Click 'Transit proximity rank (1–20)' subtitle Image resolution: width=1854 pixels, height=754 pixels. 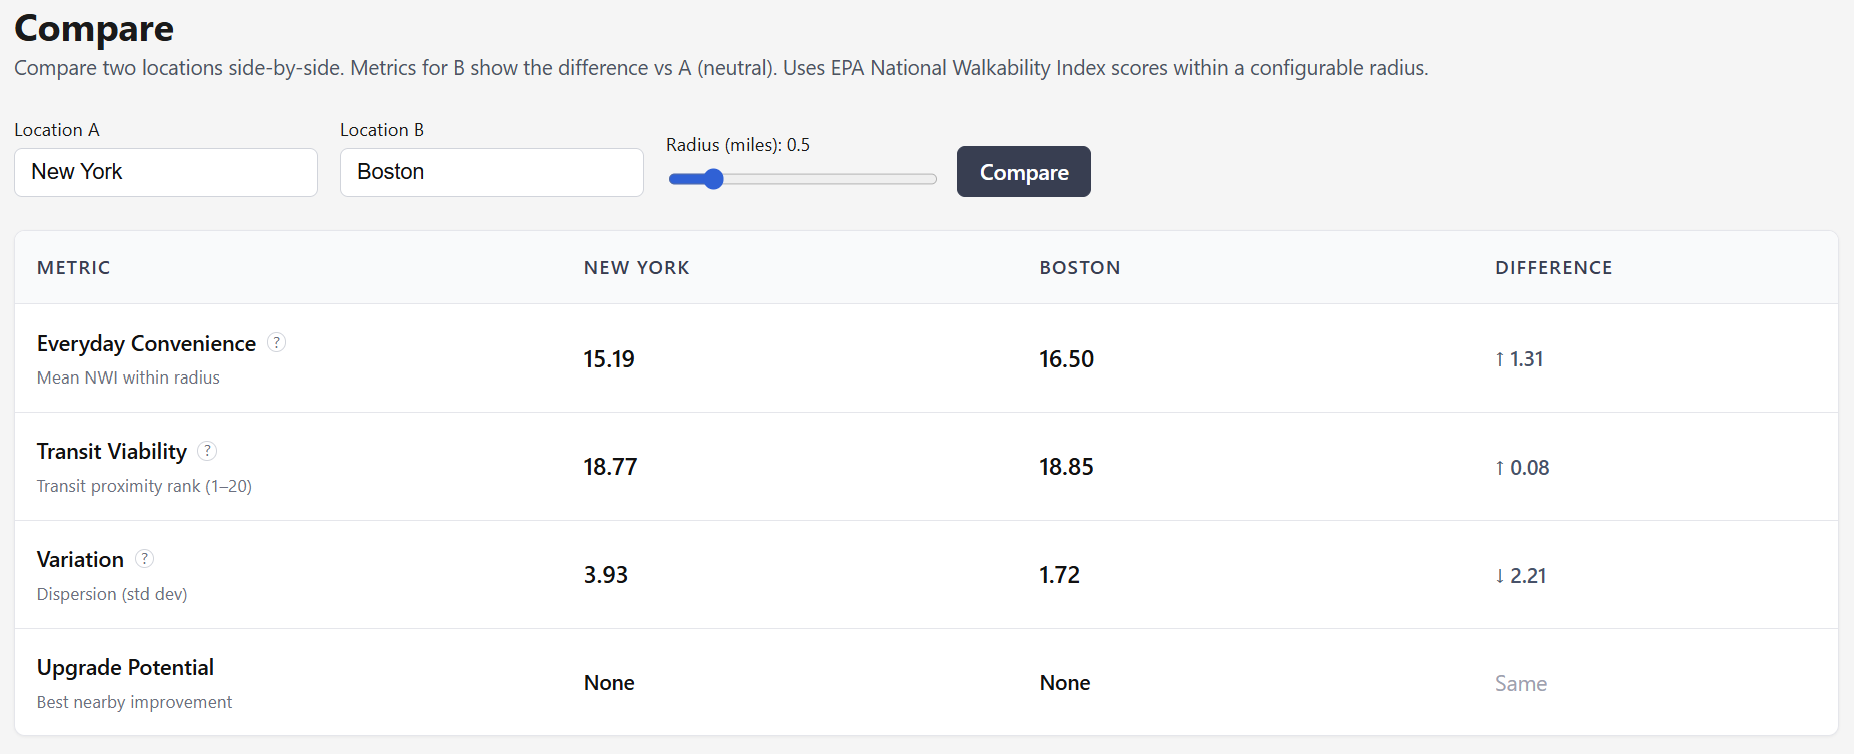coord(144,486)
